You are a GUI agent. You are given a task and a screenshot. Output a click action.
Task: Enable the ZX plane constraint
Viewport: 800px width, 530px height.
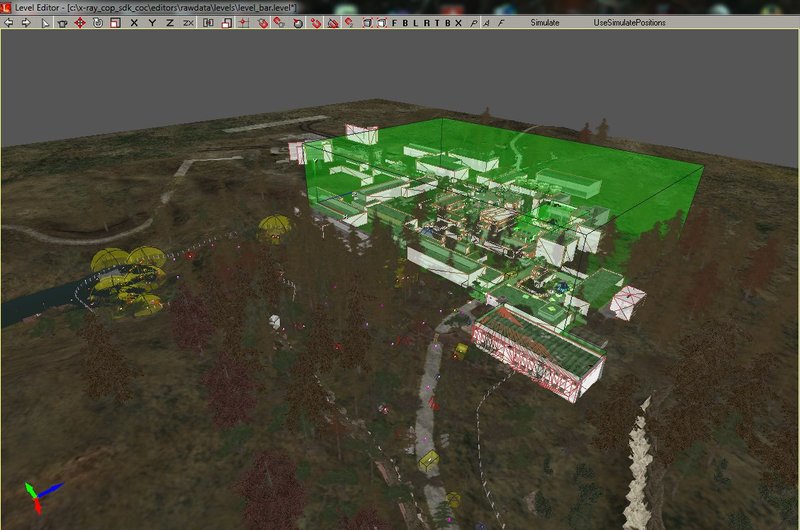[188, 22]
